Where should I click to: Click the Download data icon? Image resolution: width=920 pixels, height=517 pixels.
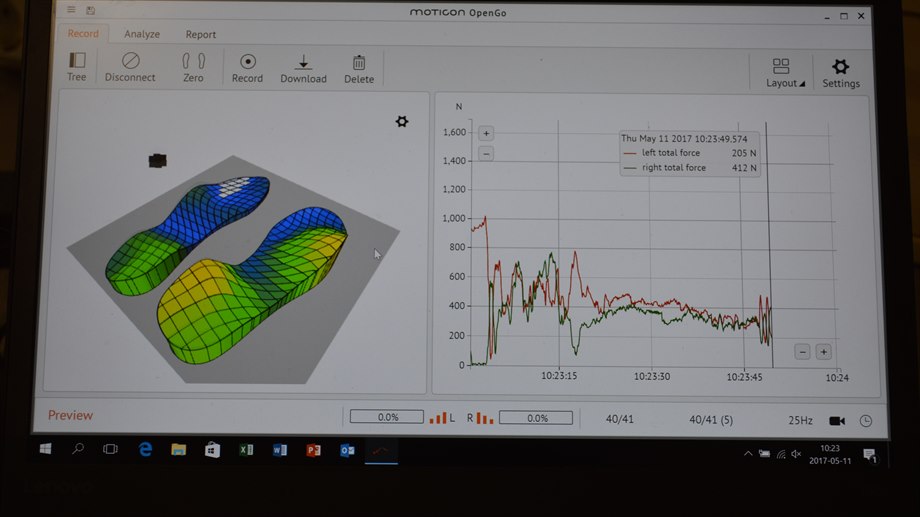tap(303, 62)
